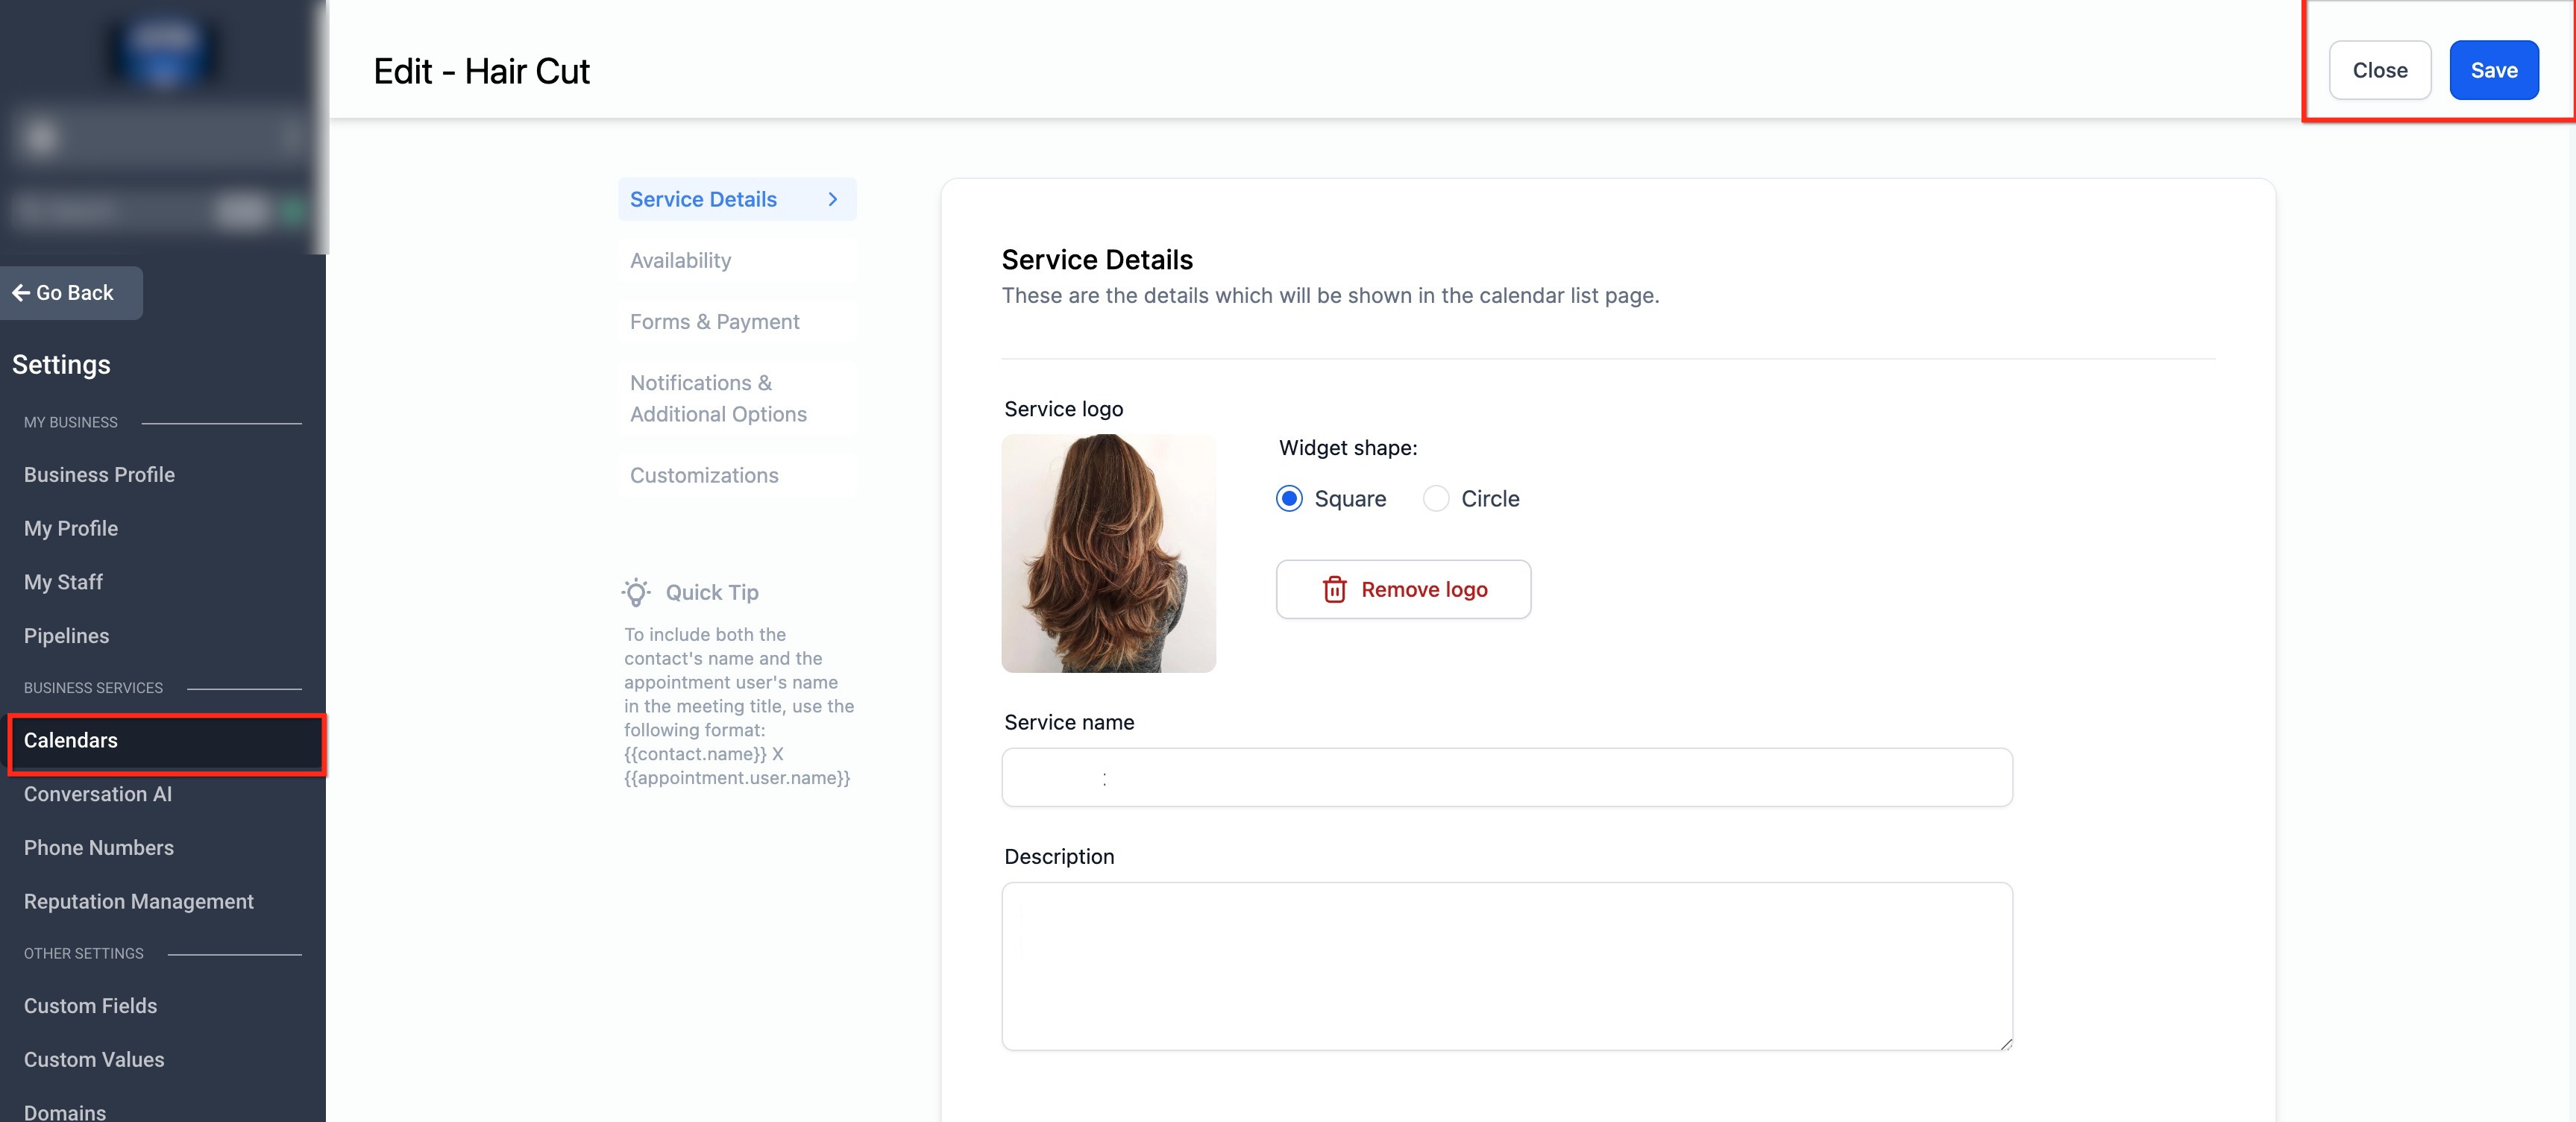Click the Close button
The height and width of the screenshot is (1122, 2576).
(2379, 70)
